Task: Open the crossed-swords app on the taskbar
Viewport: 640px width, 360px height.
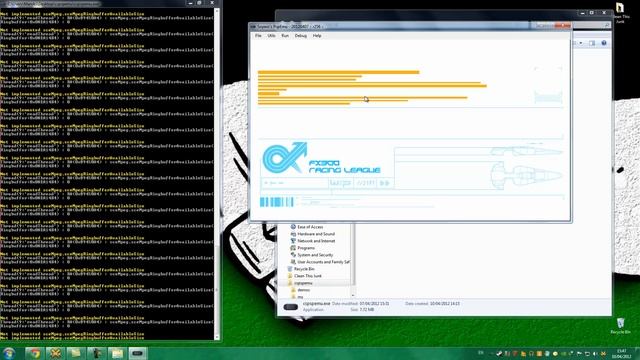Action: [x=56, y=353]
